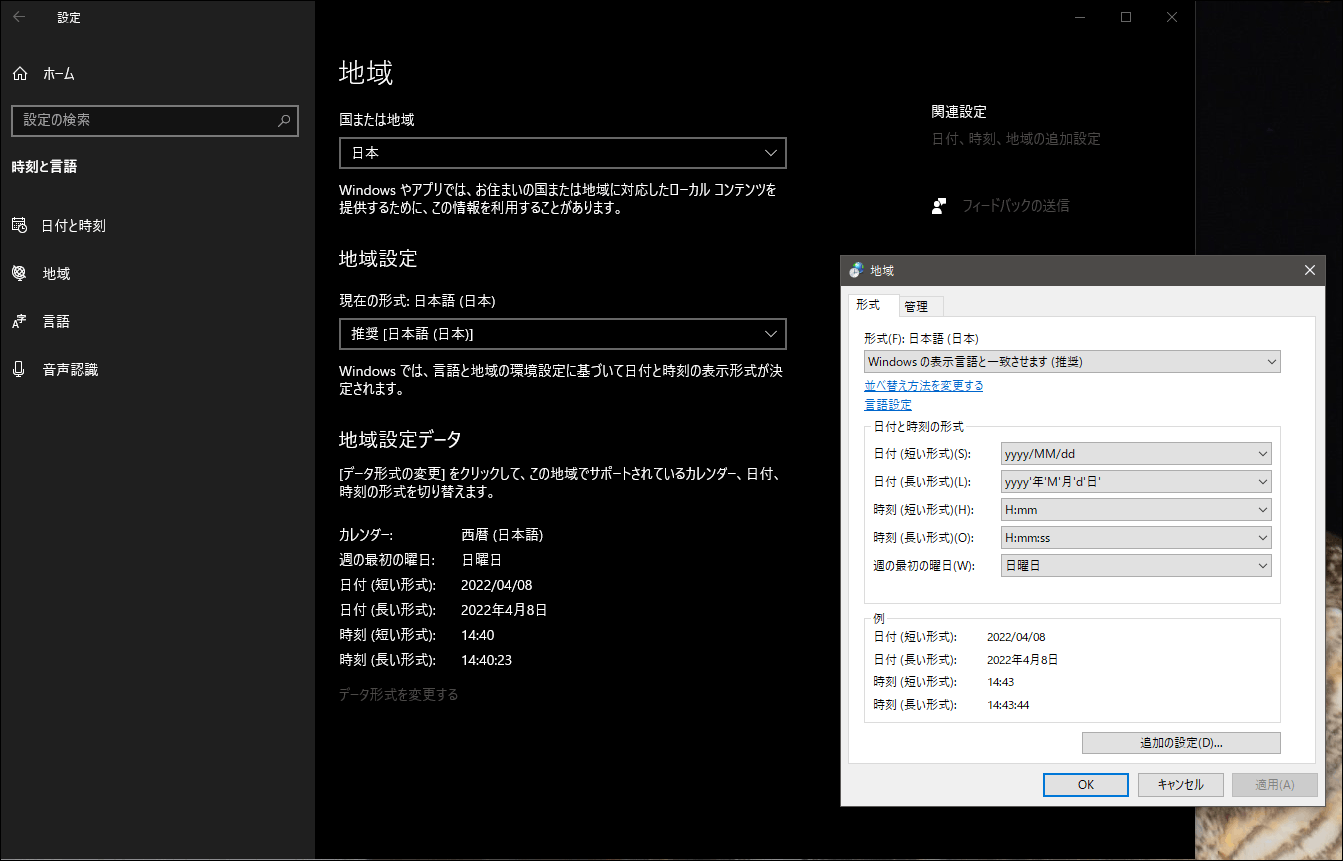Click the 適用(A) button
This screenshot has height=861, width=1343.
(x=1275, y=785)
